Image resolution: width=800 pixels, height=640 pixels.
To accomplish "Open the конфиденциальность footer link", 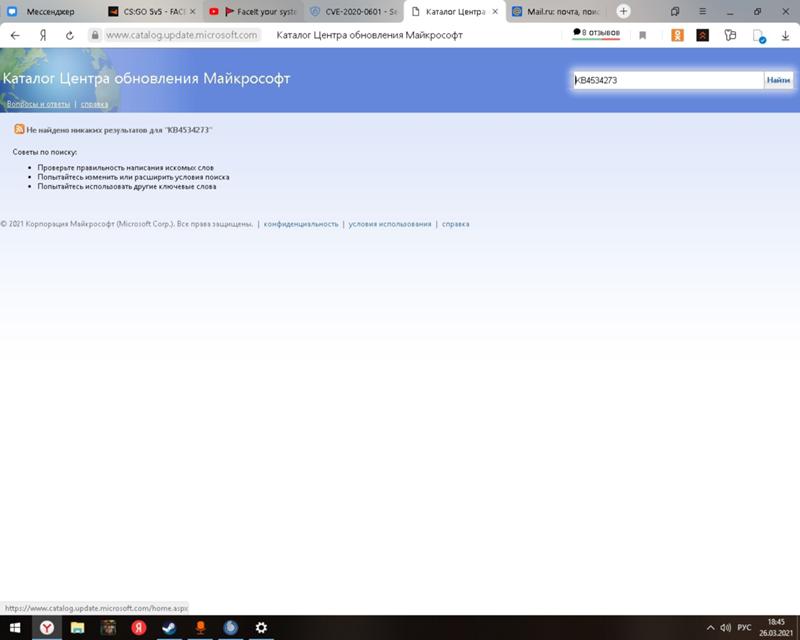I will (301, 224).
